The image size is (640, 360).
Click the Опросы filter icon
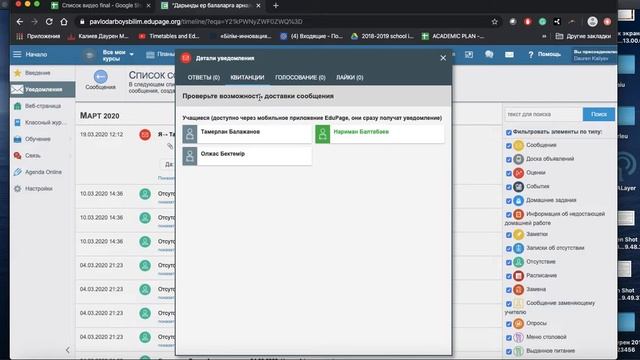tap(518, 323)
